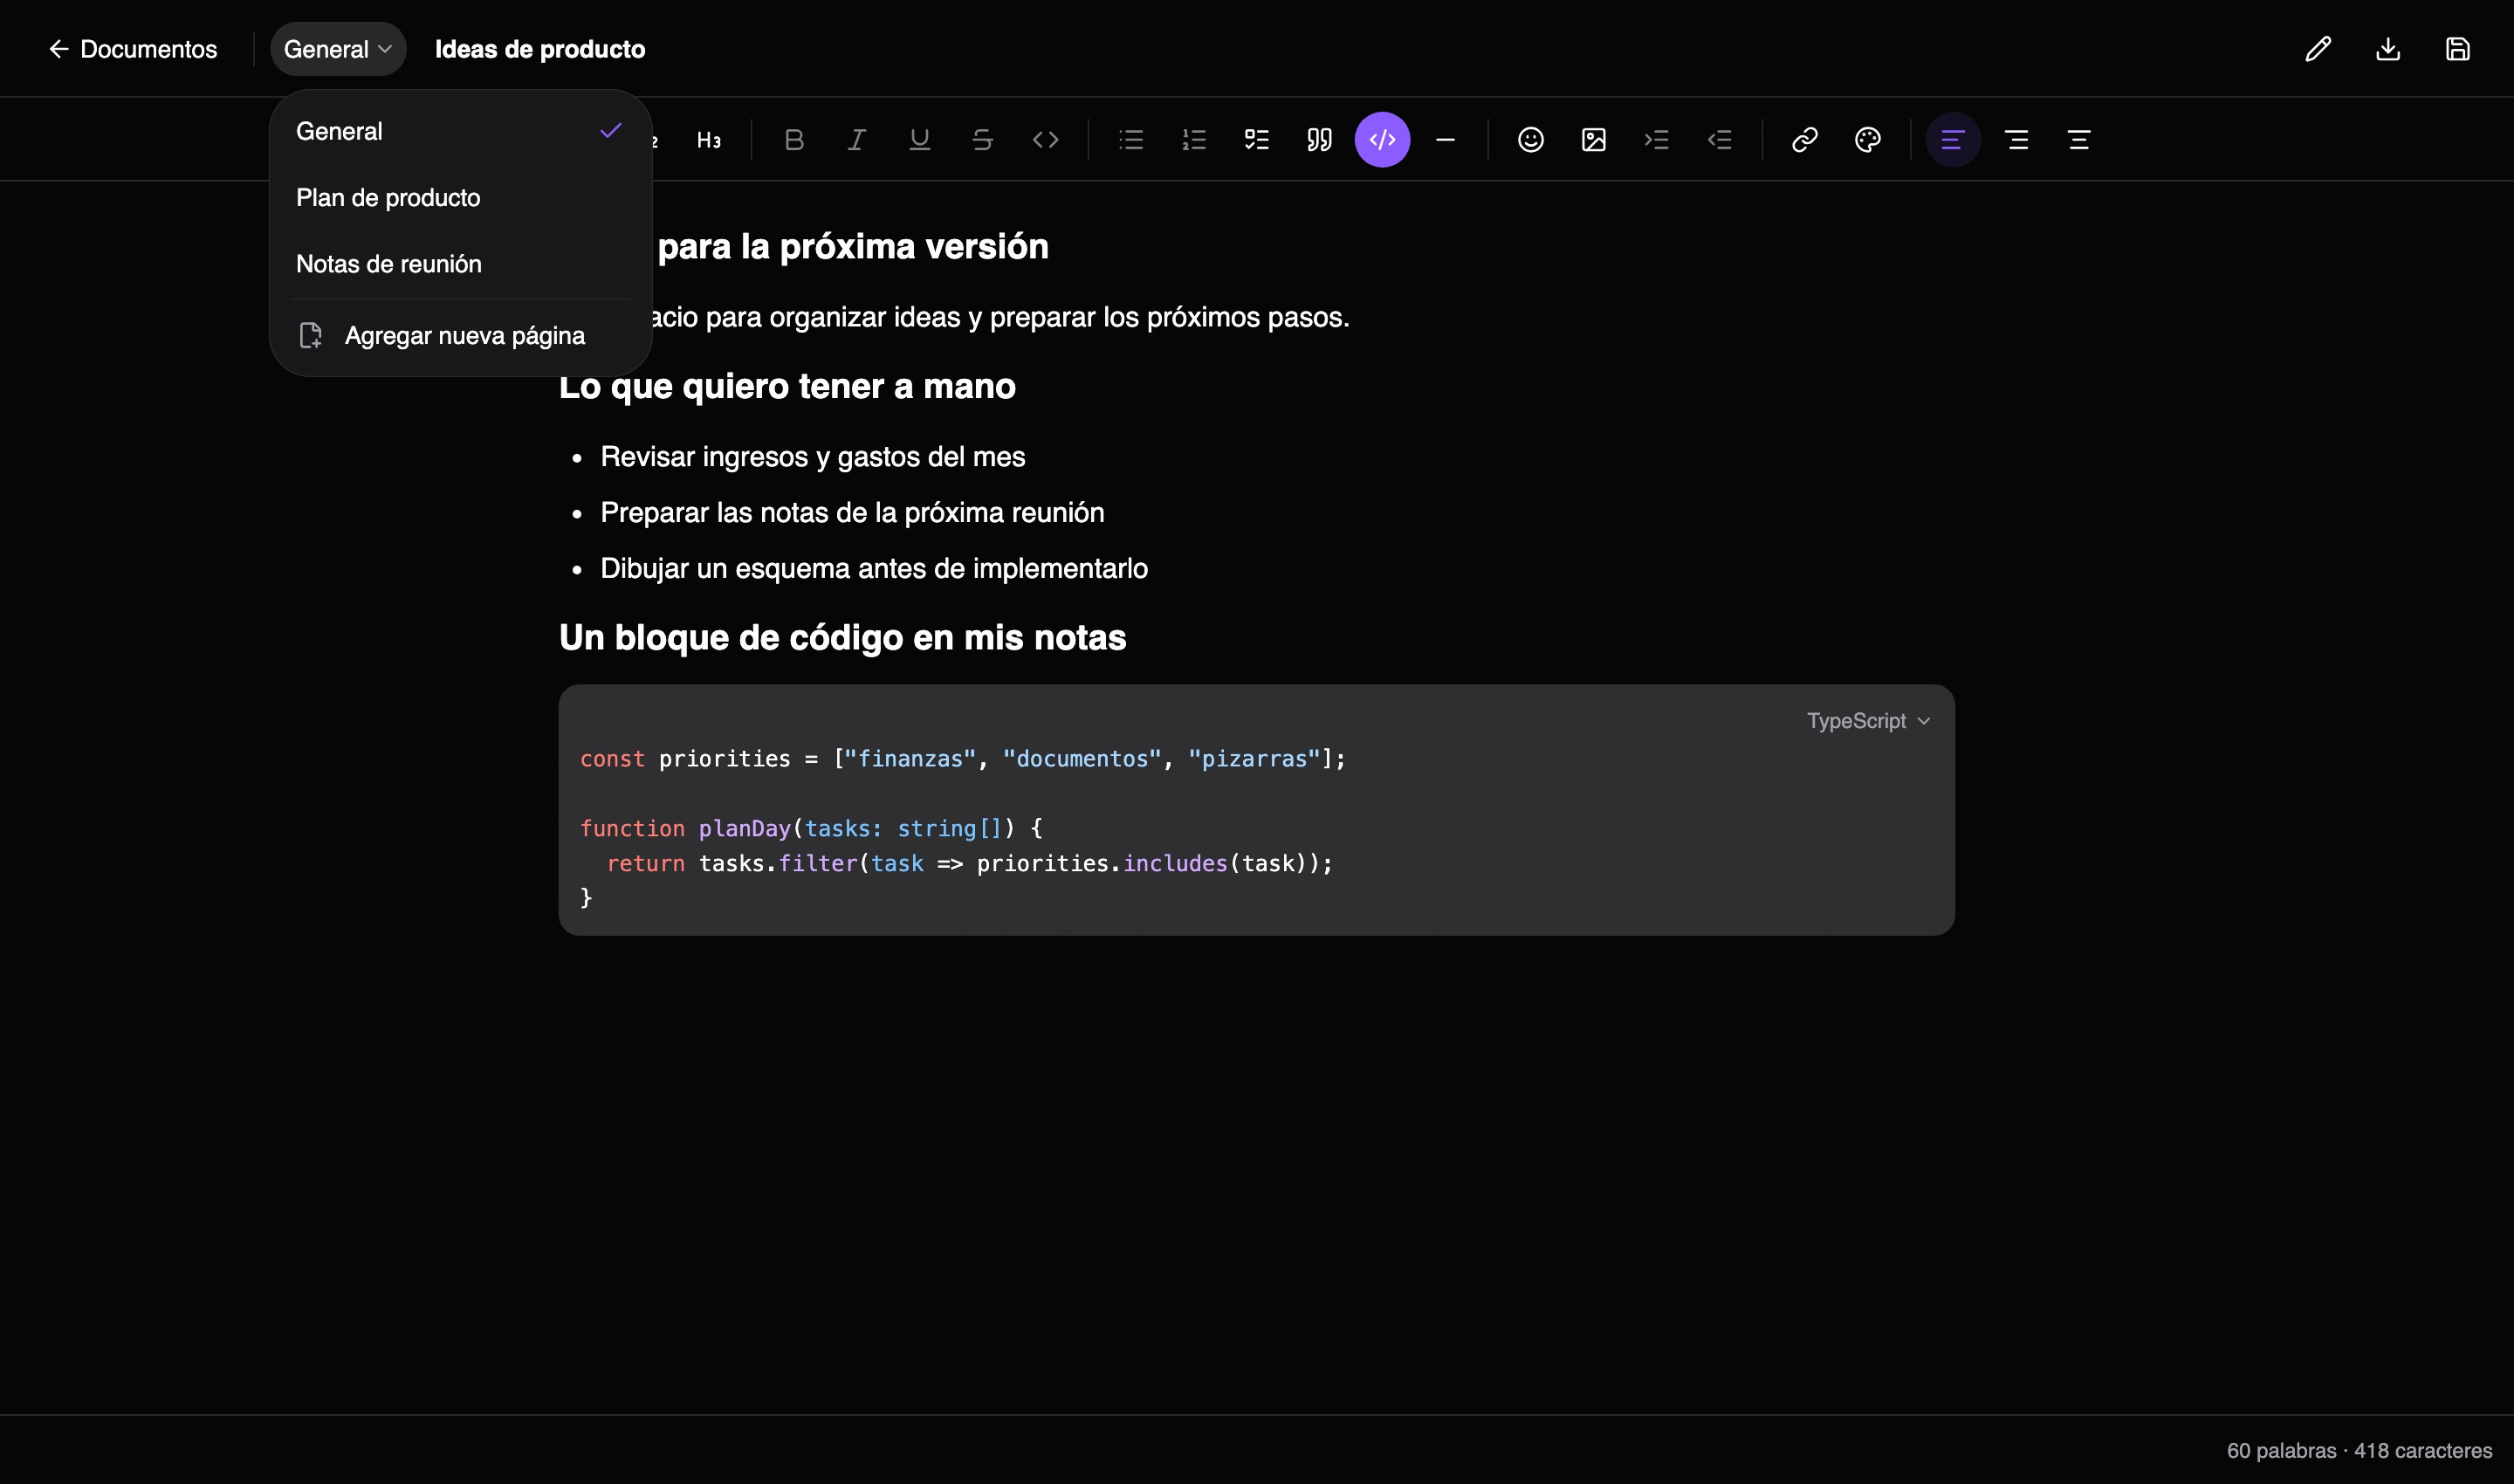Click the Ideas de producto title
2514x1484 pixels.
(x=540, y=49)
